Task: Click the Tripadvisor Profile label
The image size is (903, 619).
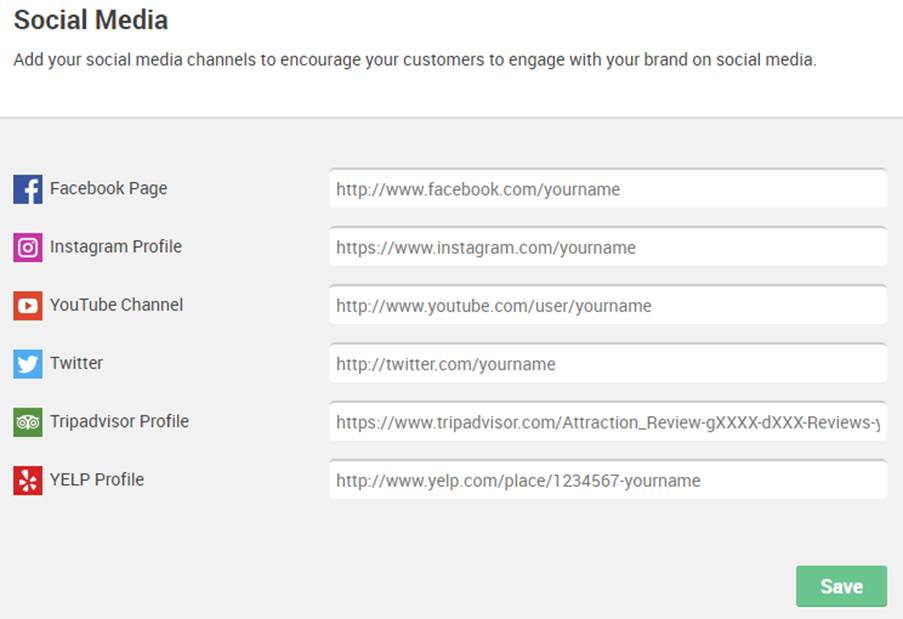Action: coord(119,421)
